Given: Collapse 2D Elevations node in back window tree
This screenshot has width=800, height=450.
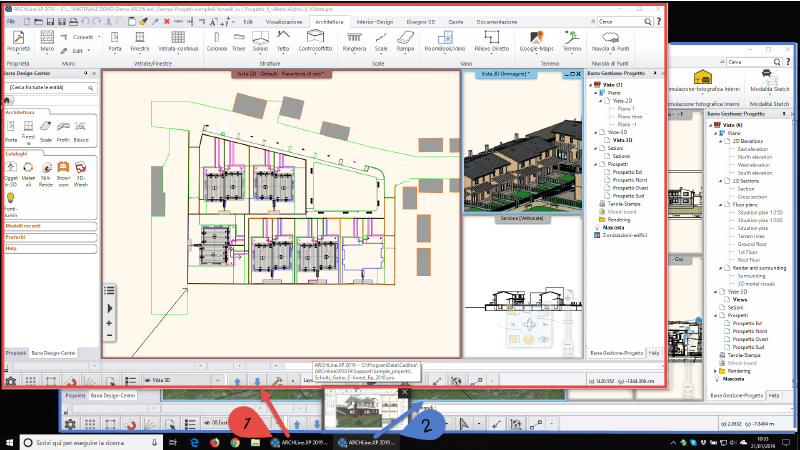Looking at the screenshot, I should tap(720, 141).
